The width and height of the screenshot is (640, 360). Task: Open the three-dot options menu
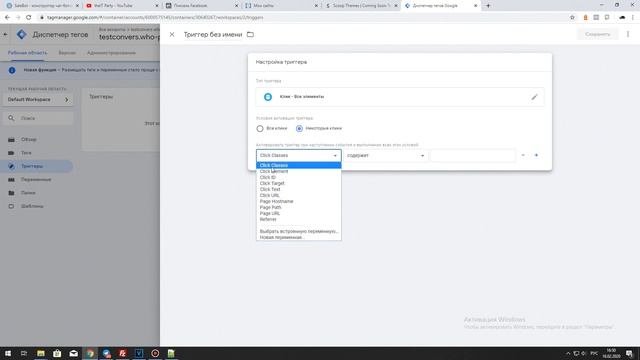click(x=628, y=34)
